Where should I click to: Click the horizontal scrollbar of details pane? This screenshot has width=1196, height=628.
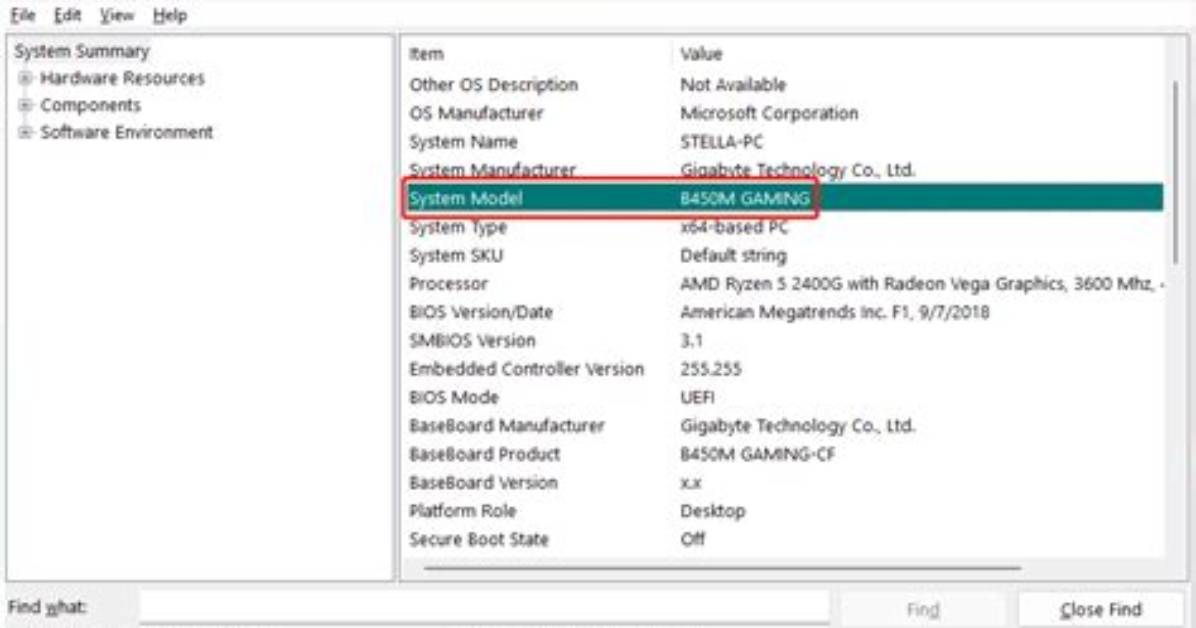point(722,568)
